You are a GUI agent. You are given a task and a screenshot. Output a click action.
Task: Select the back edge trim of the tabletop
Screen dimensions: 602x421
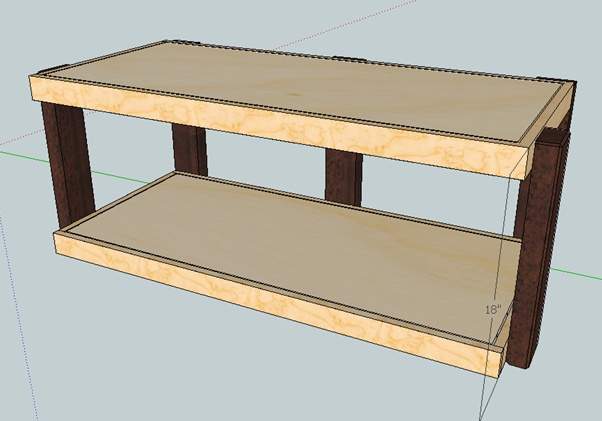click(350, 60)
